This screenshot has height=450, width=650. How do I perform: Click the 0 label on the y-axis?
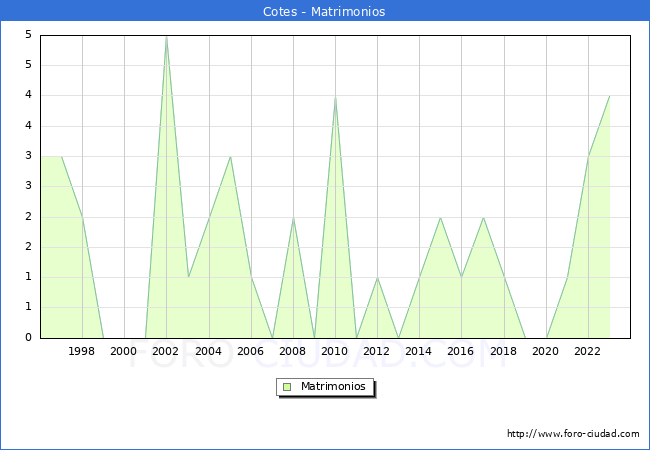pyautogui.click(x=28, y=338)
